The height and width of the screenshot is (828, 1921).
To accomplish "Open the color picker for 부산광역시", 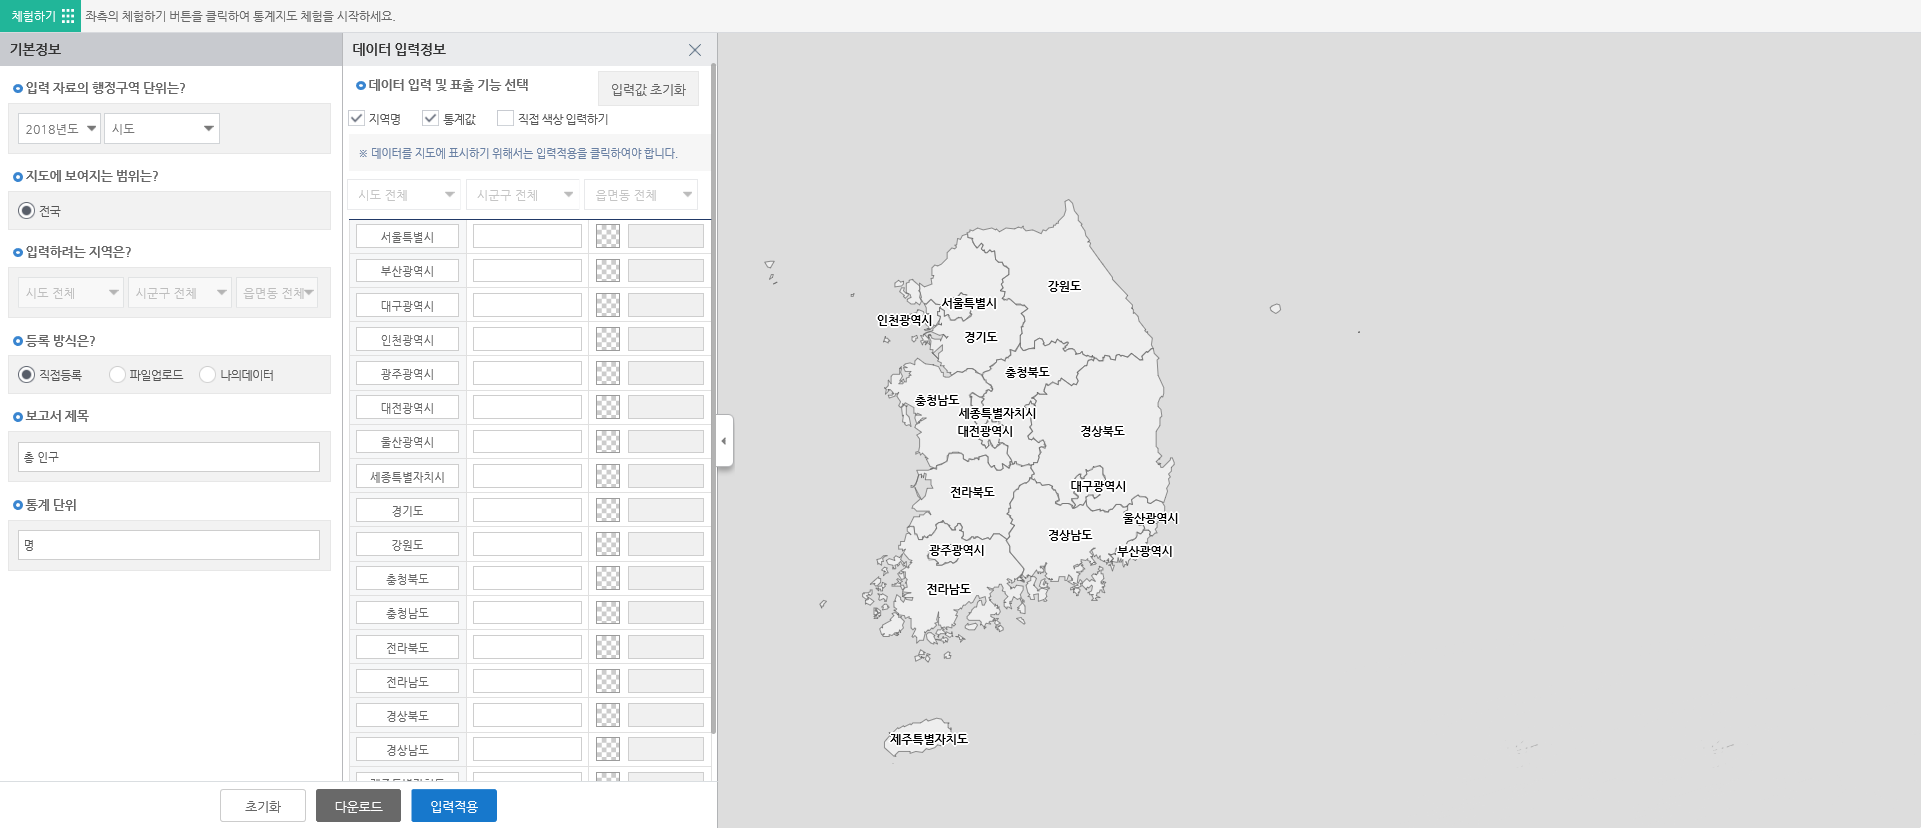I will pos(608,270).
